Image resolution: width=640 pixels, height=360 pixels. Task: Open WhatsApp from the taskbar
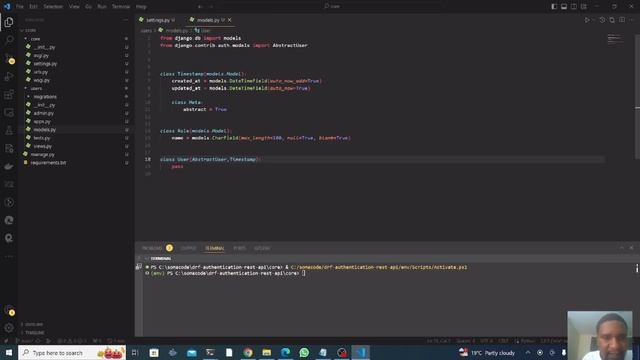(x=304, y=352)
